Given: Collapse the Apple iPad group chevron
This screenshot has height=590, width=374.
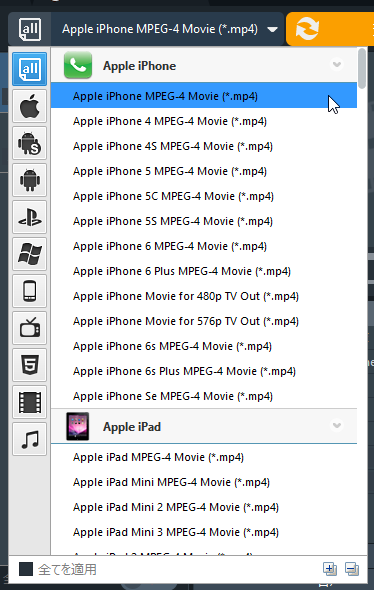Looking at the screenshot, I should click(x=337, y=425).
